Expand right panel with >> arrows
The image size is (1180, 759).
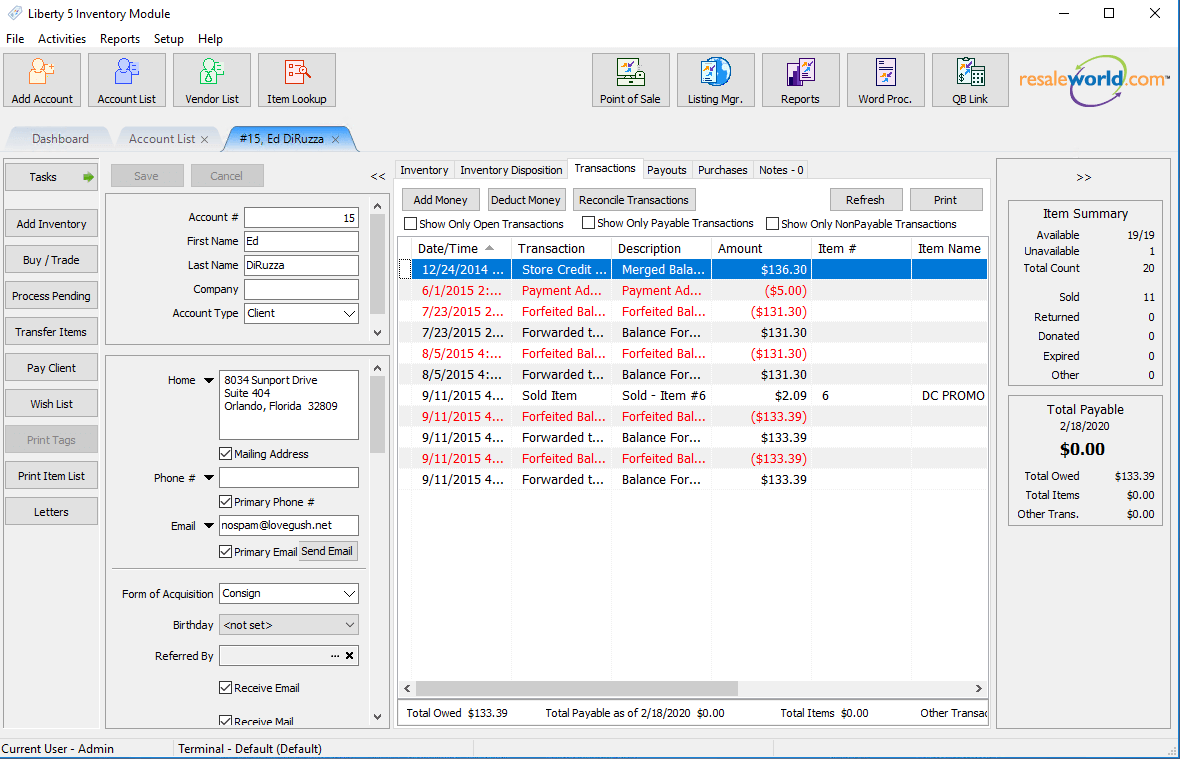1084,178
